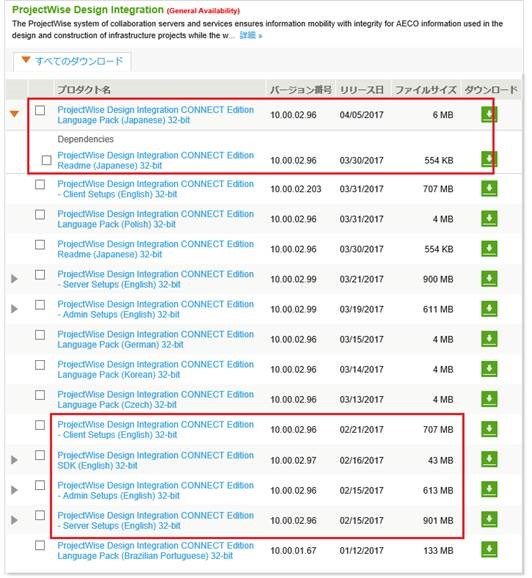Open Admin Setups link dated 02/15/2017

pyautogui.click(x=156, y=490)
